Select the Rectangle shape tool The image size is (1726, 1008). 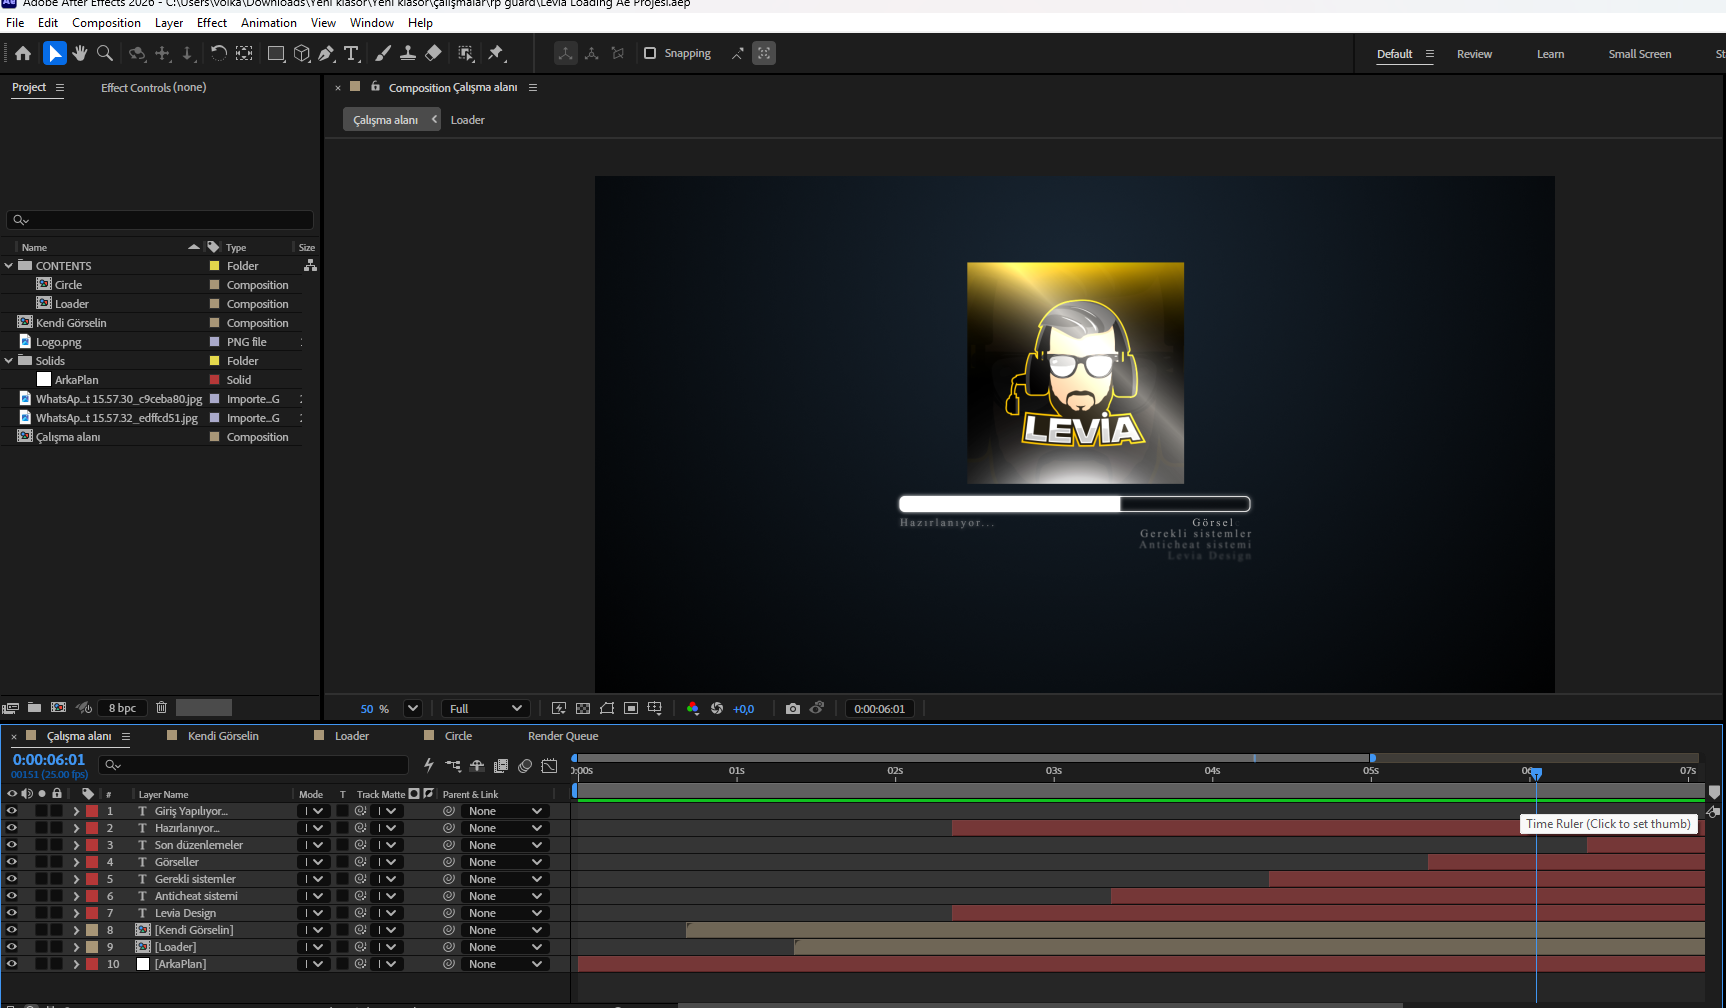point(276,53)
